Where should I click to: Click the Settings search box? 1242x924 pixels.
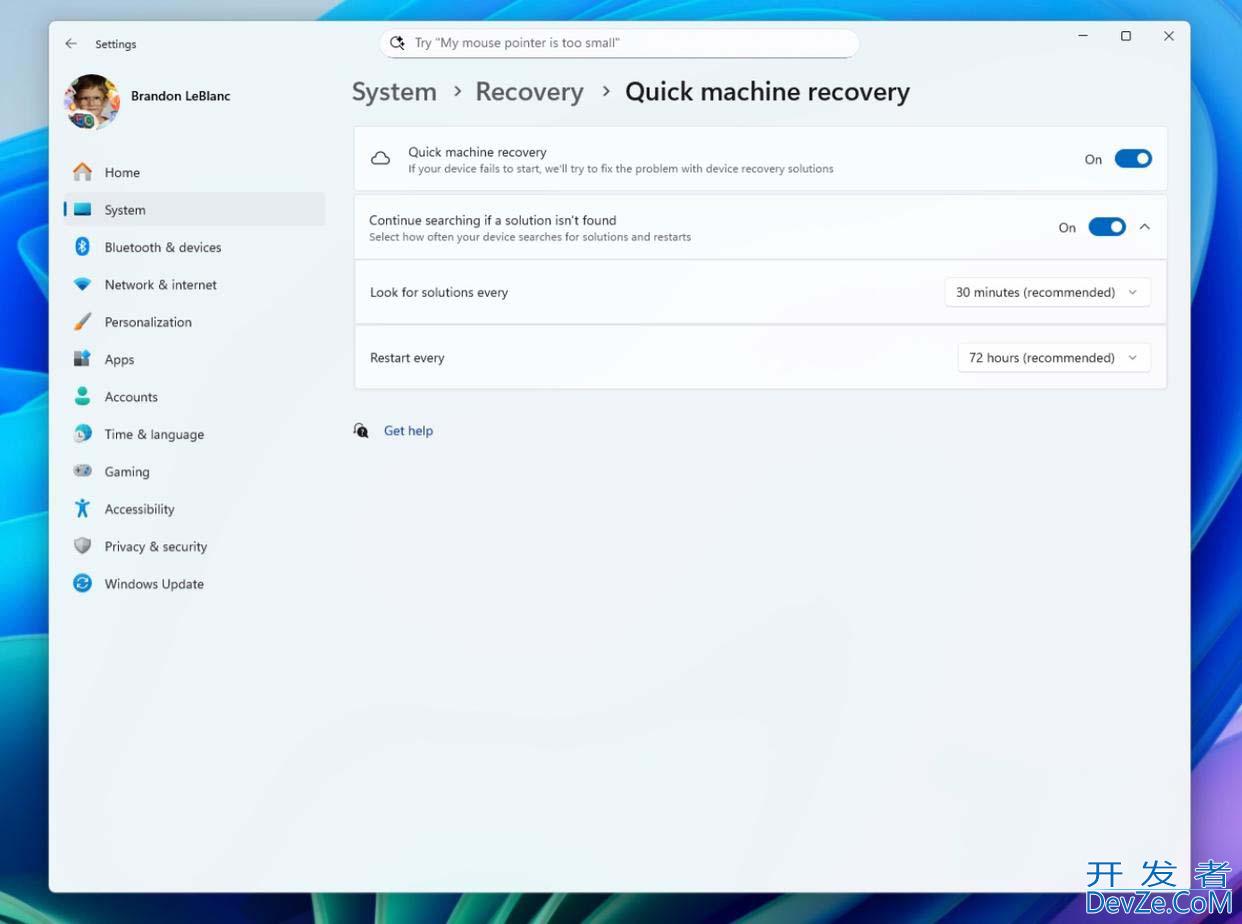tap(620, 43)
